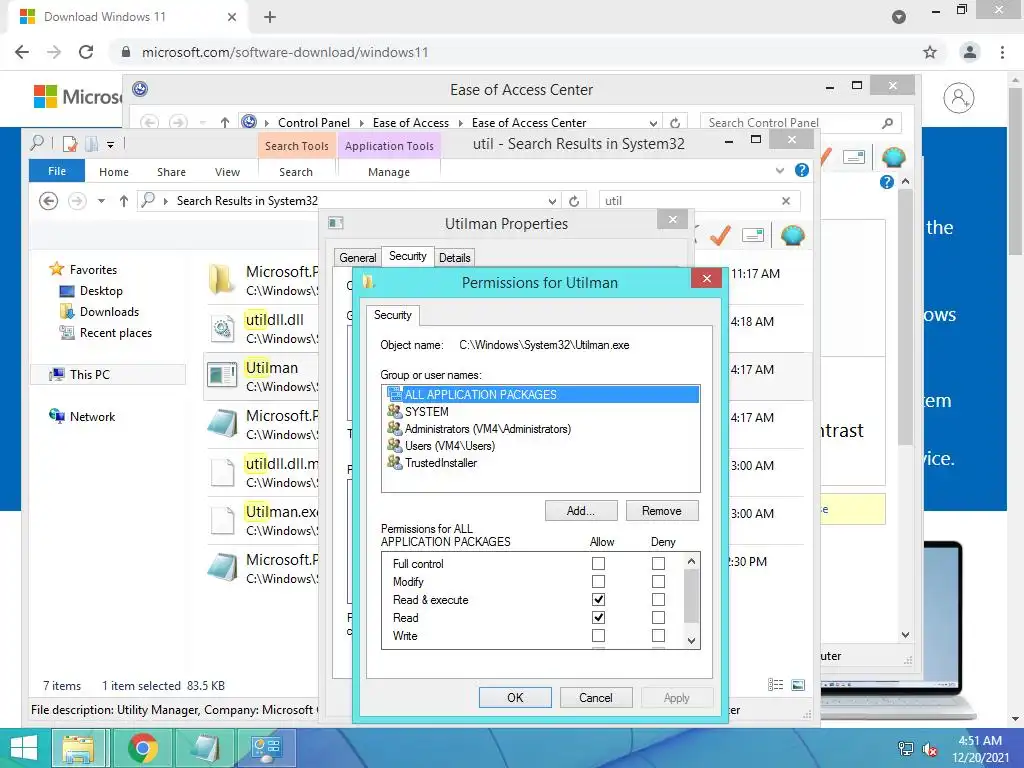Open recent locations dropdown in Explorer
The width and height of the screenshot is (1024, 768).
[101, 201]
